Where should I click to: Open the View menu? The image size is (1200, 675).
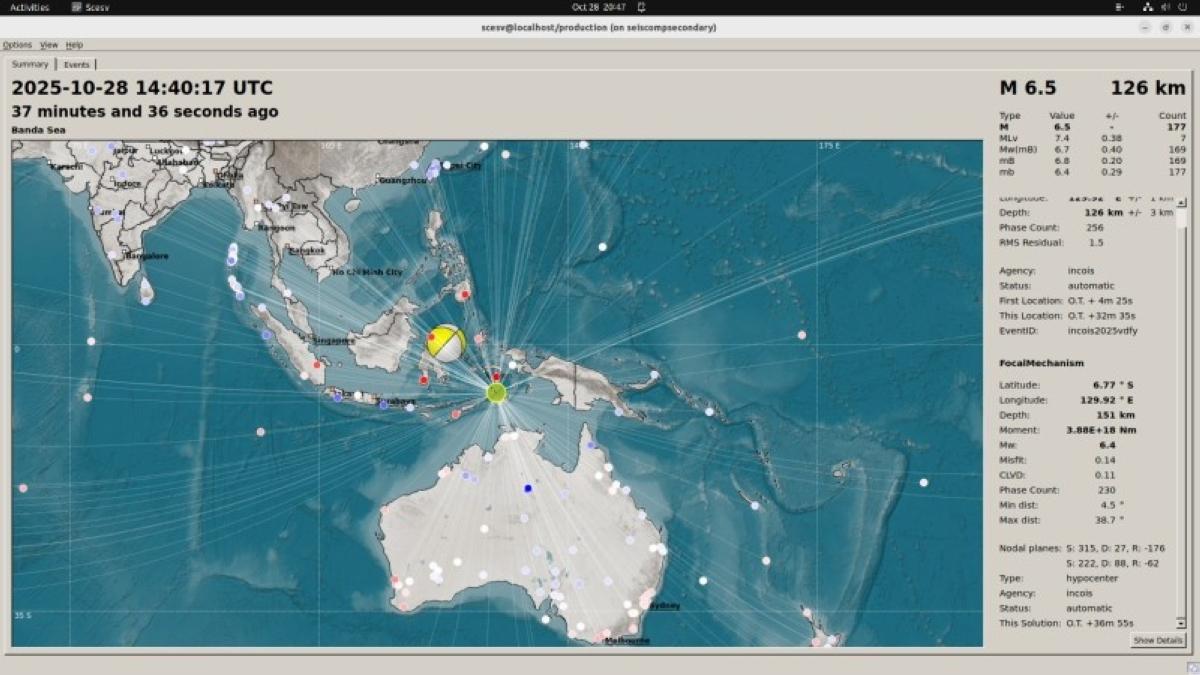click(x=48, y=45)
